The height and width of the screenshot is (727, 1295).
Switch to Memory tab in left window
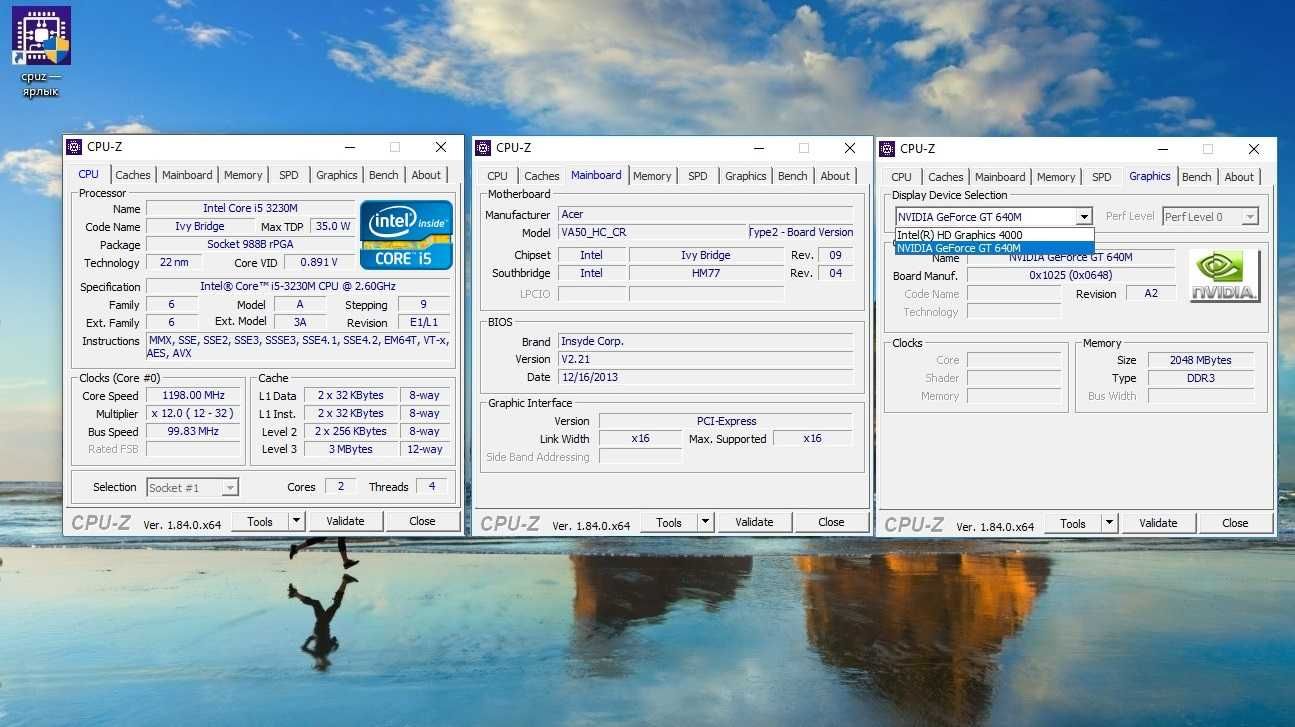(243, 175)
